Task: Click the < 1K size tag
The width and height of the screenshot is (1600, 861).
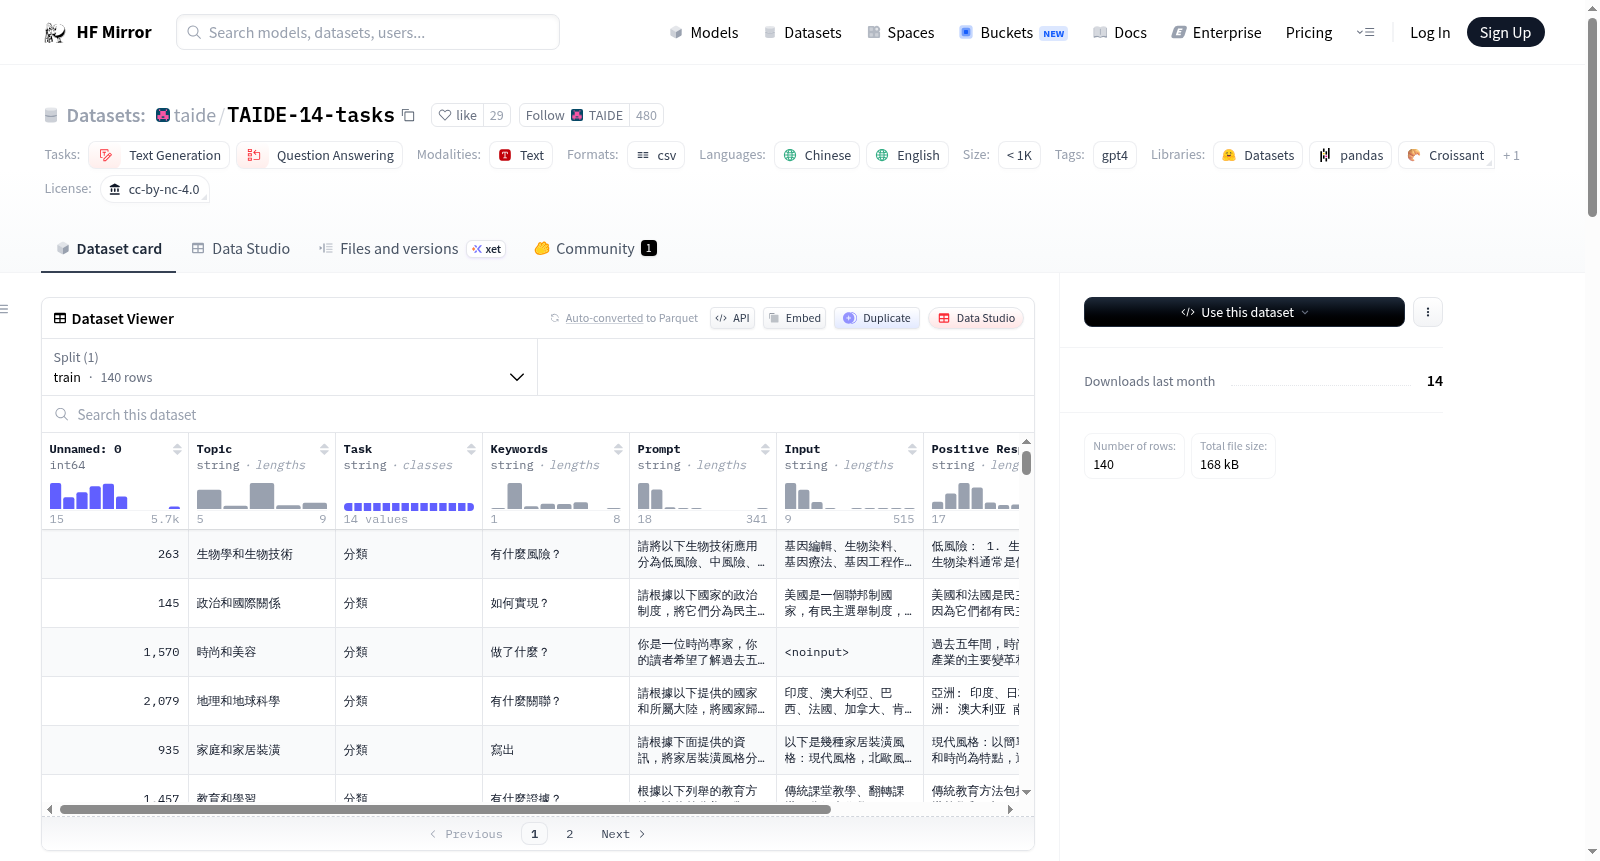Action: click(x=1019, y=155)
